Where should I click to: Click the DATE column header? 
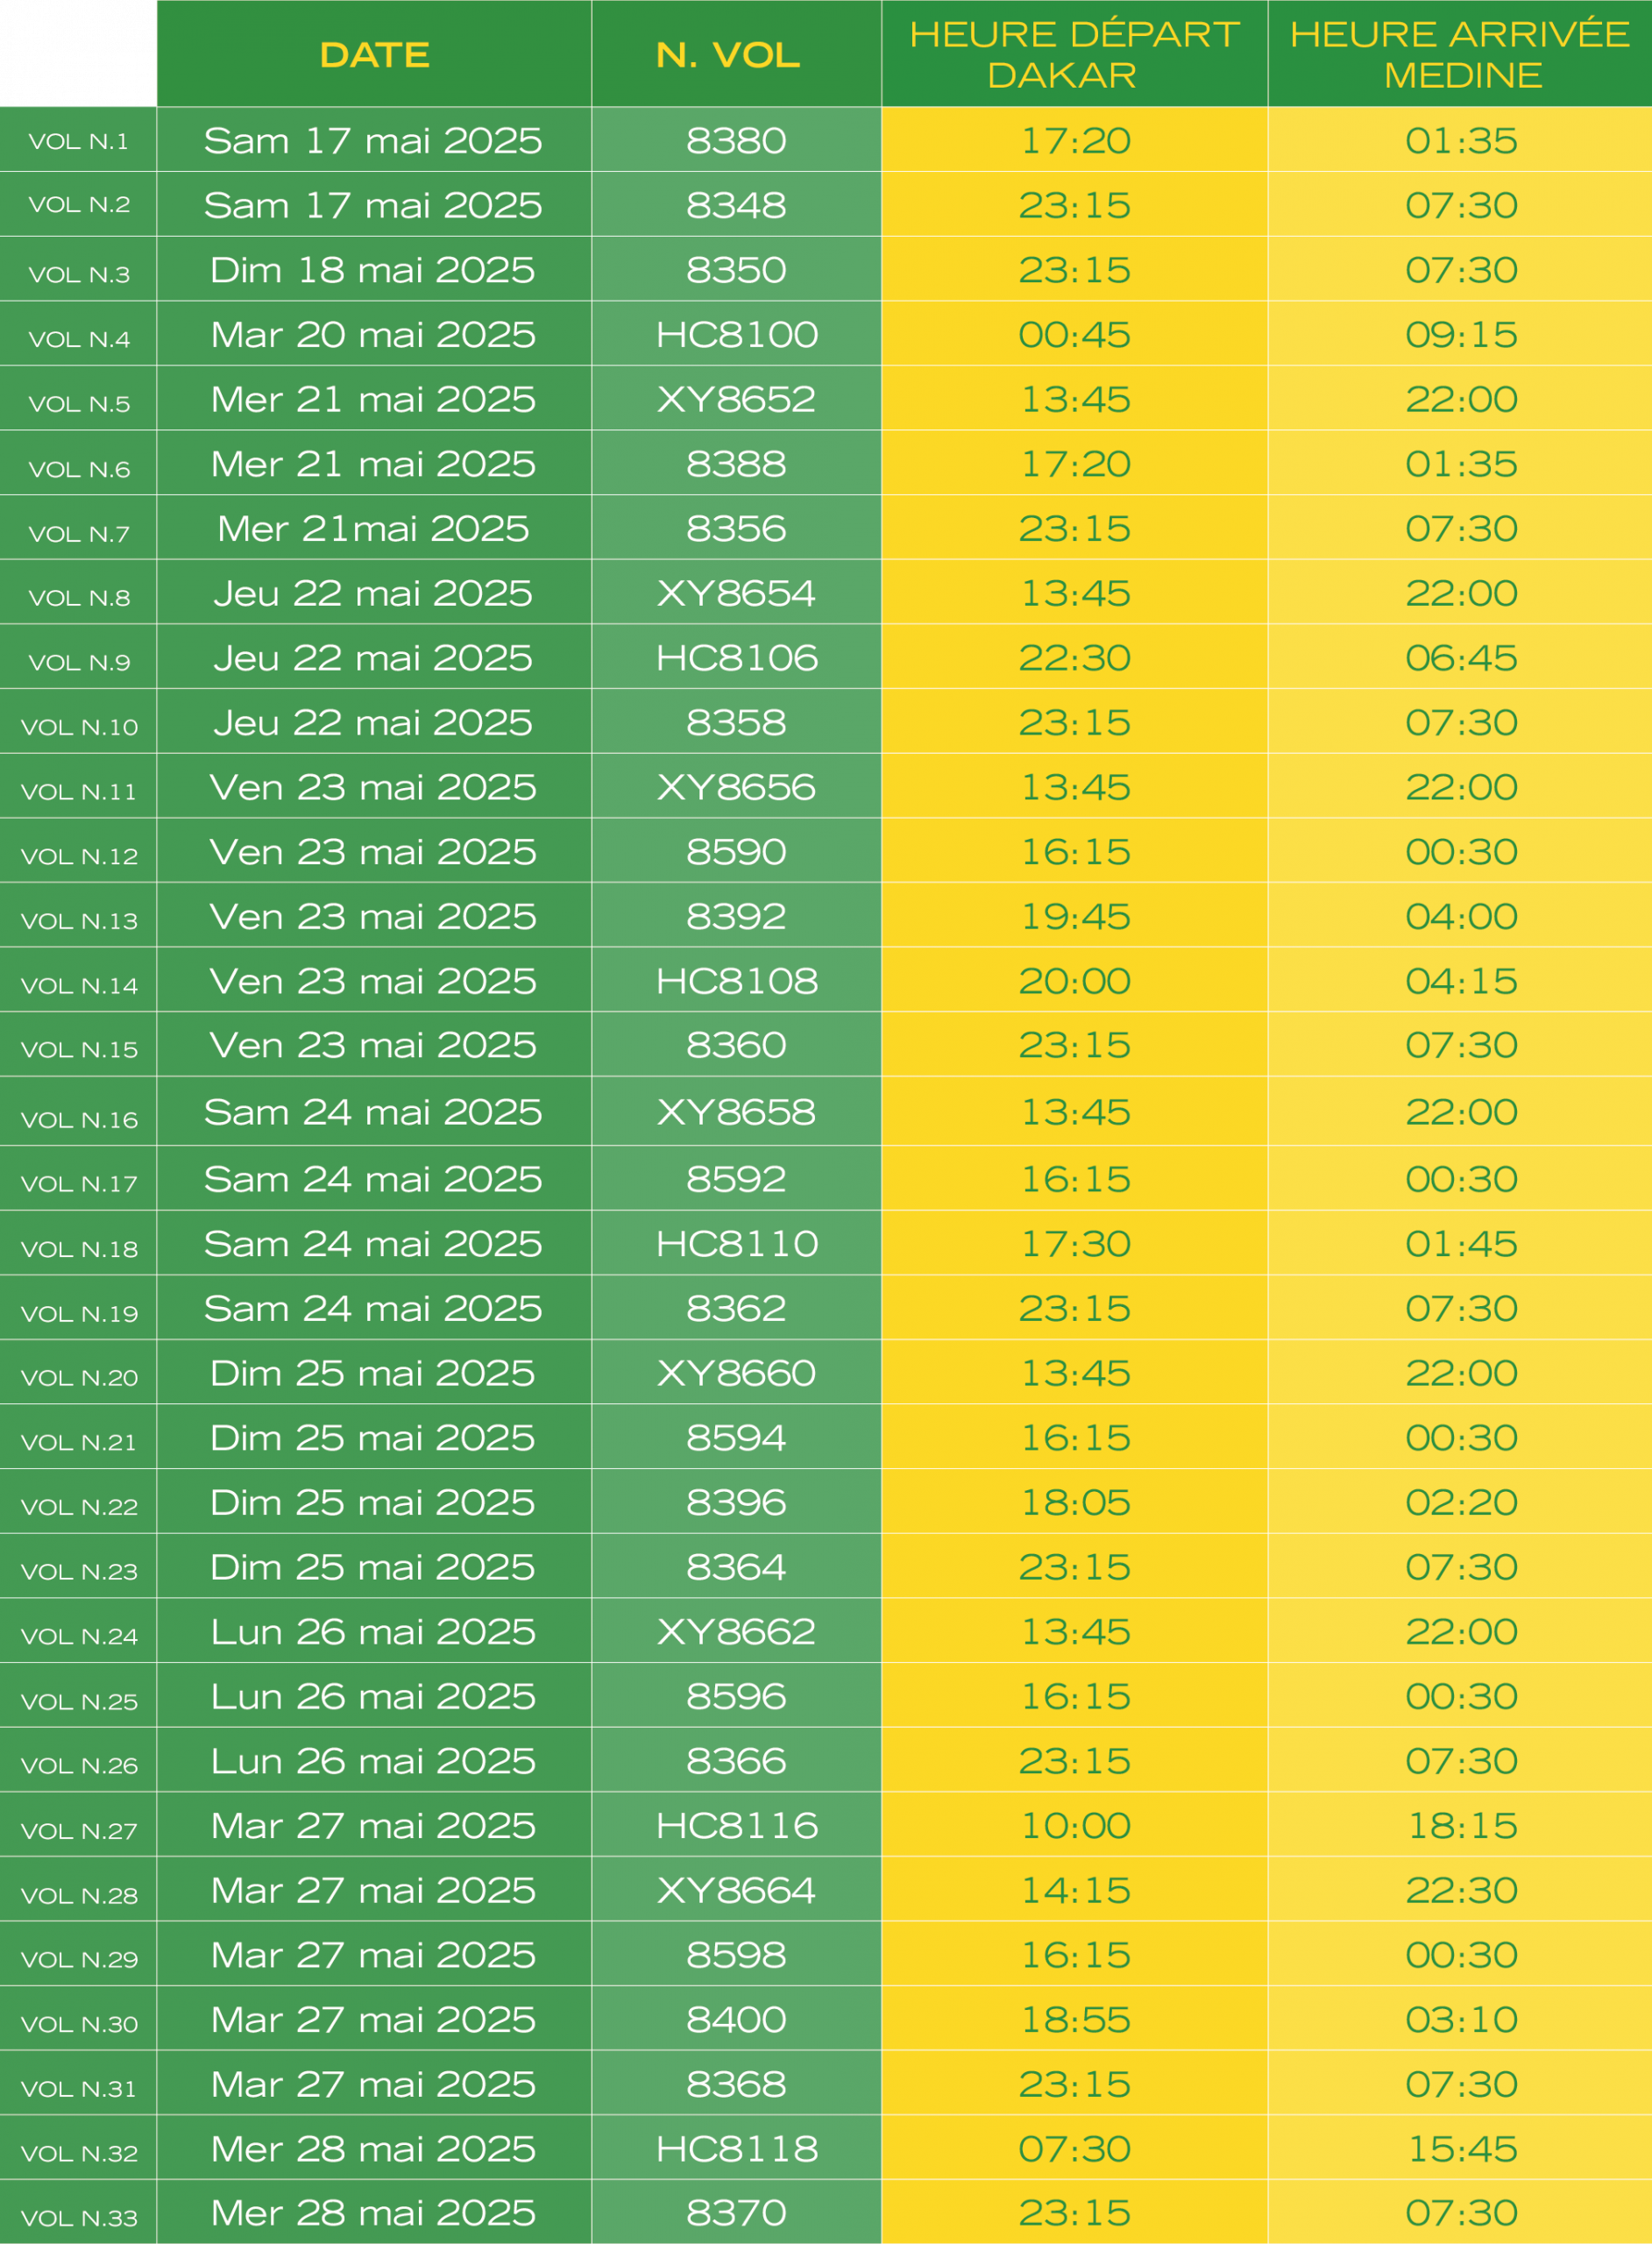(374, 54)
